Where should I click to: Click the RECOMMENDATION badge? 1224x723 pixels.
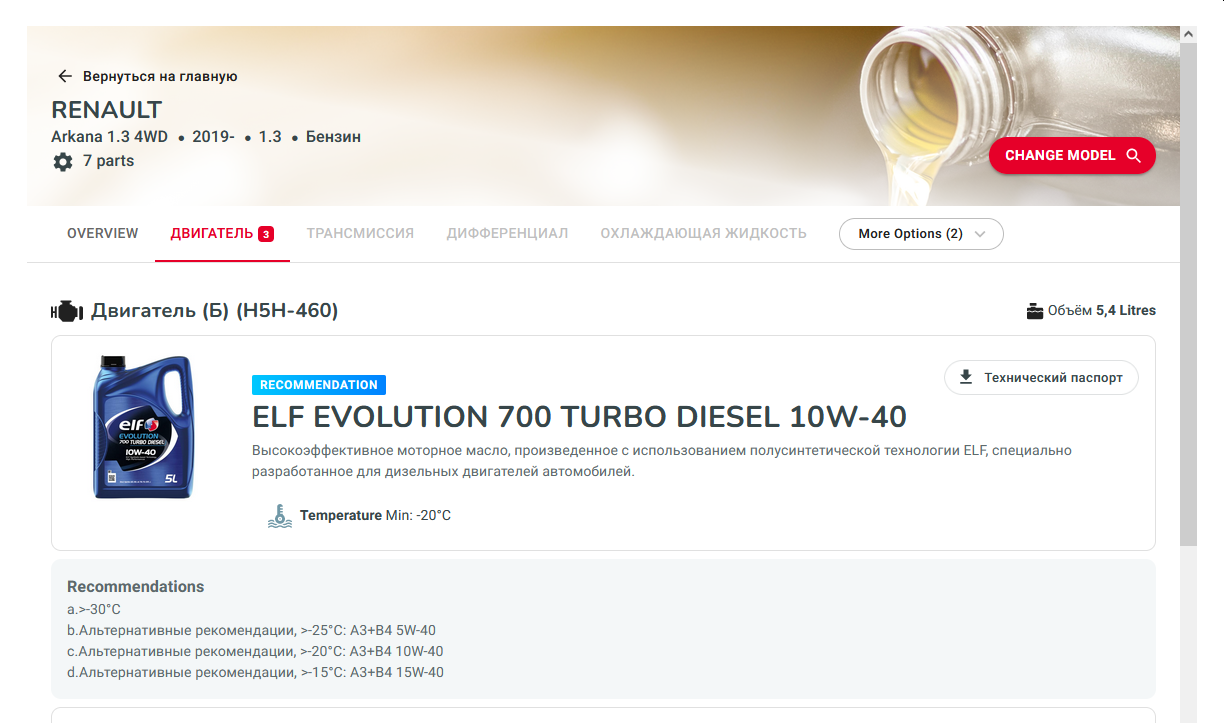(x=319, y=385)
